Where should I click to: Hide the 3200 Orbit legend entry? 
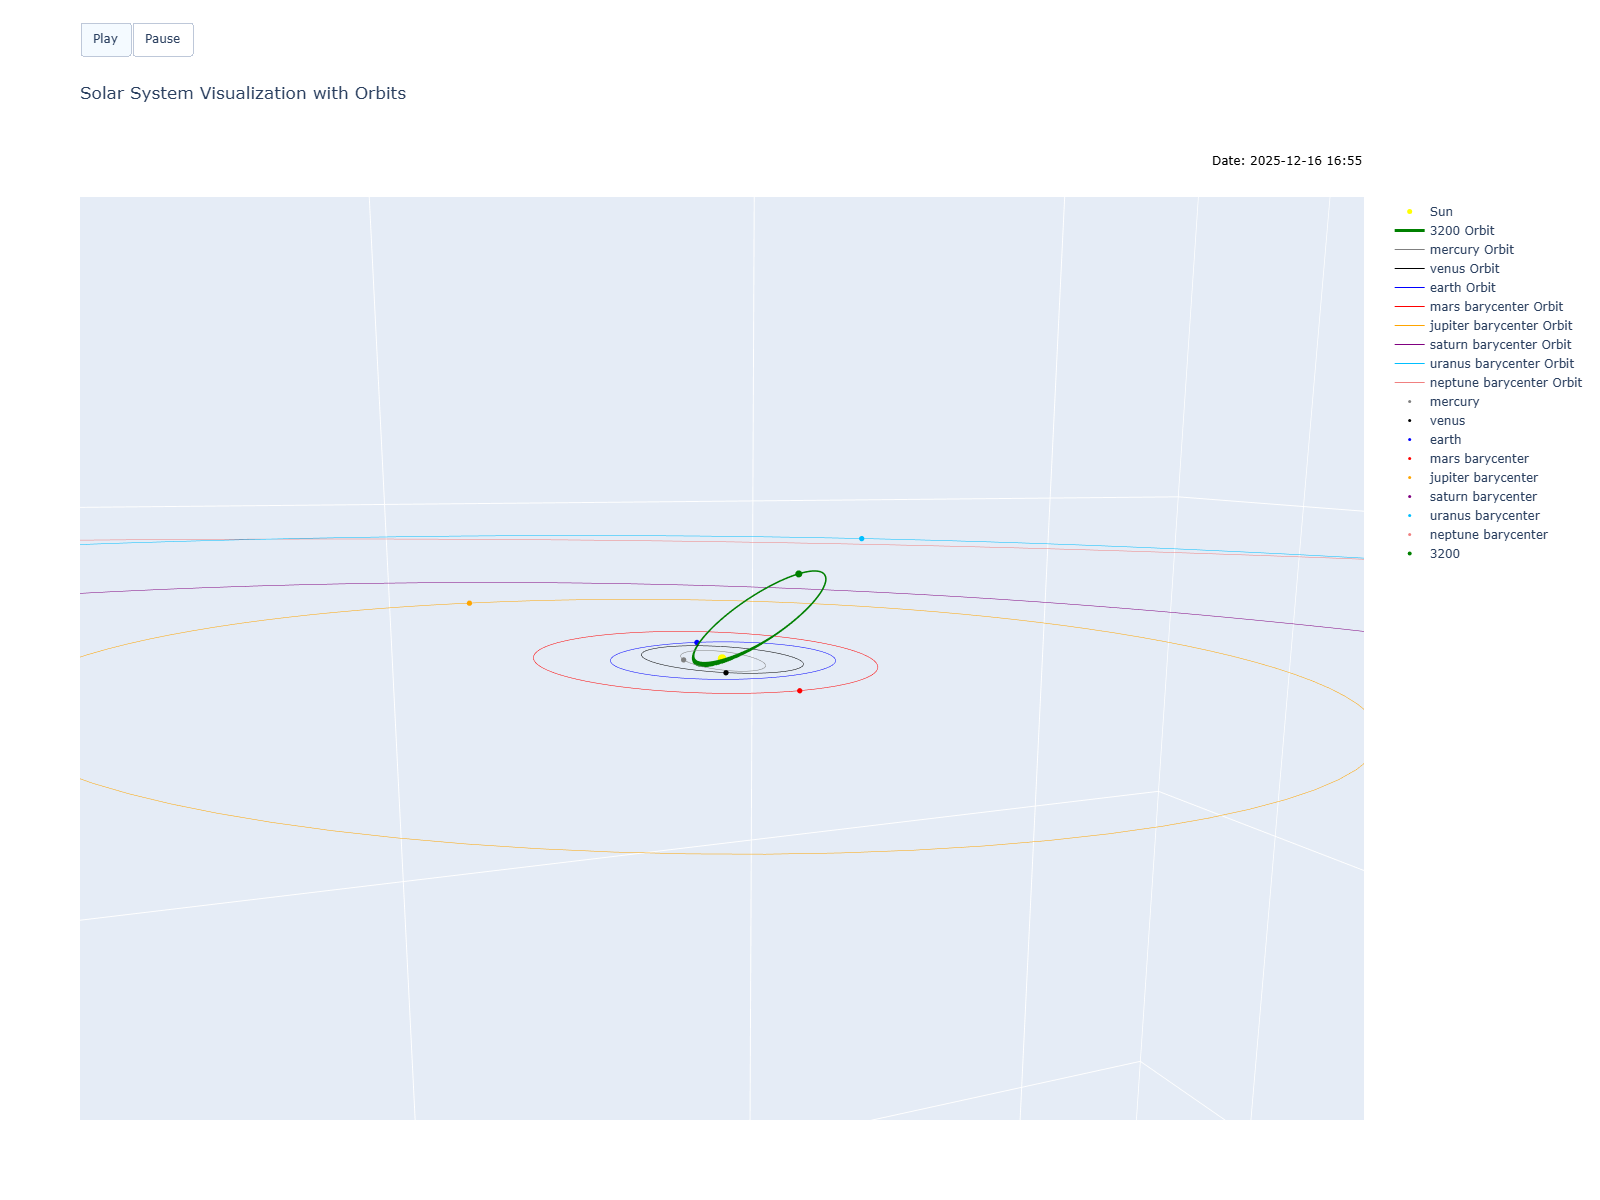pyautogui.click(x=1461, y=231)
